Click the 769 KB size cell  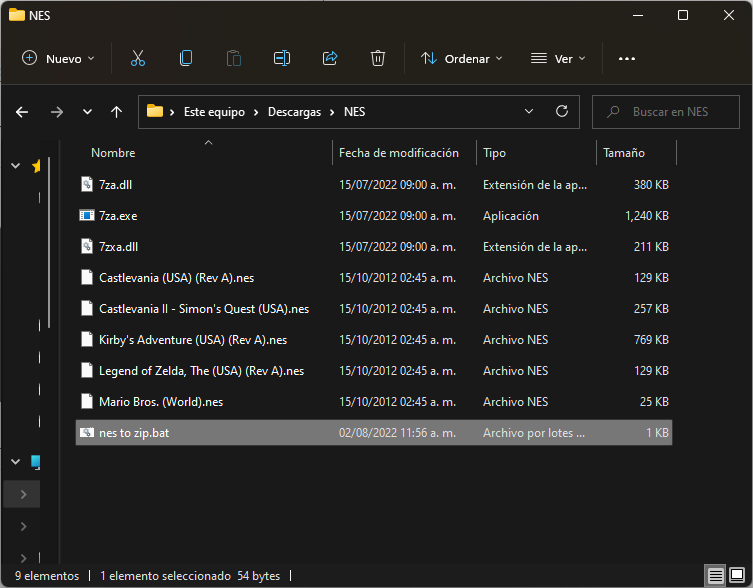pyautogui.click(x=651, y=340)
